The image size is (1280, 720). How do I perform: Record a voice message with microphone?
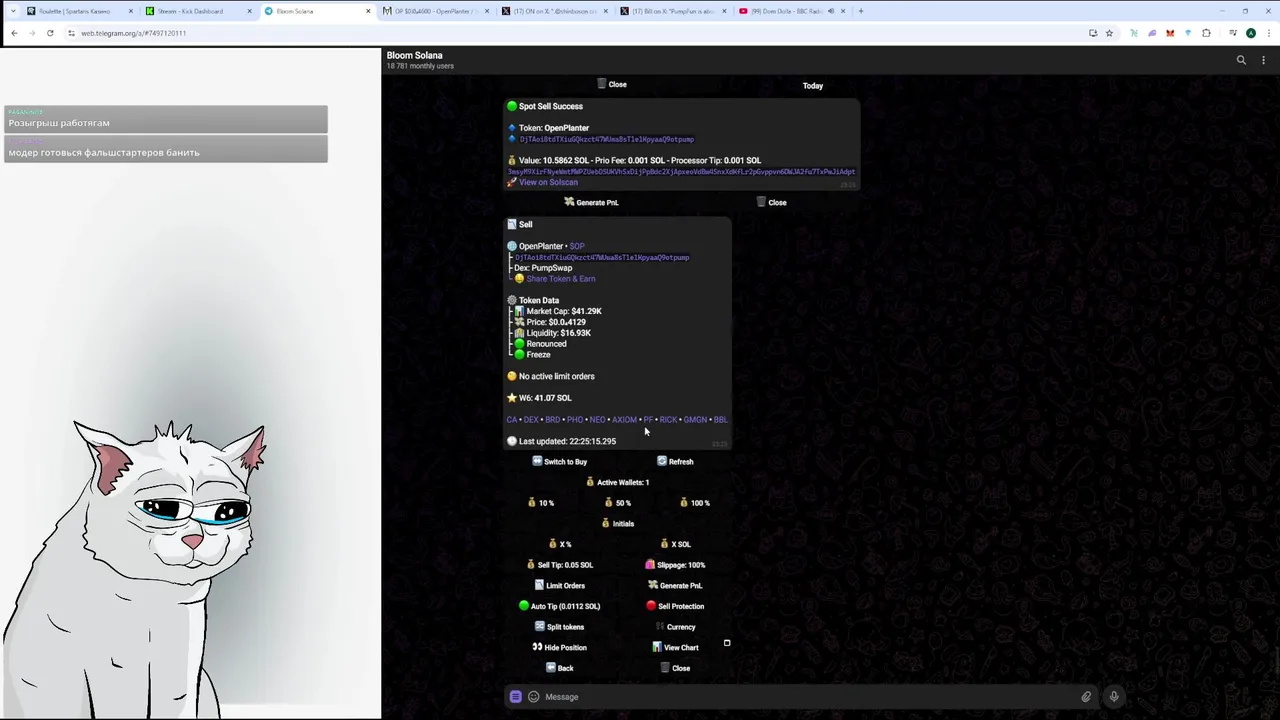point(1114,697)
